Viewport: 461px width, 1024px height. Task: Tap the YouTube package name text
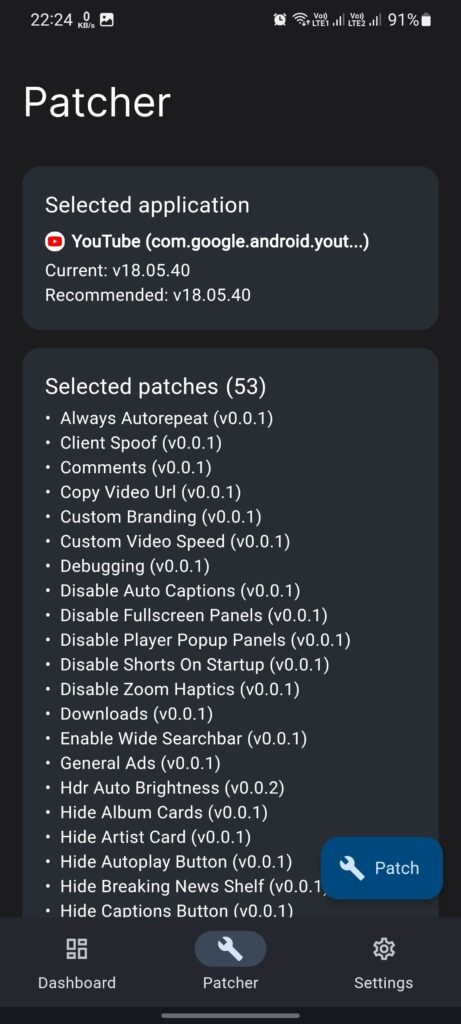click(x=220, y=242)
